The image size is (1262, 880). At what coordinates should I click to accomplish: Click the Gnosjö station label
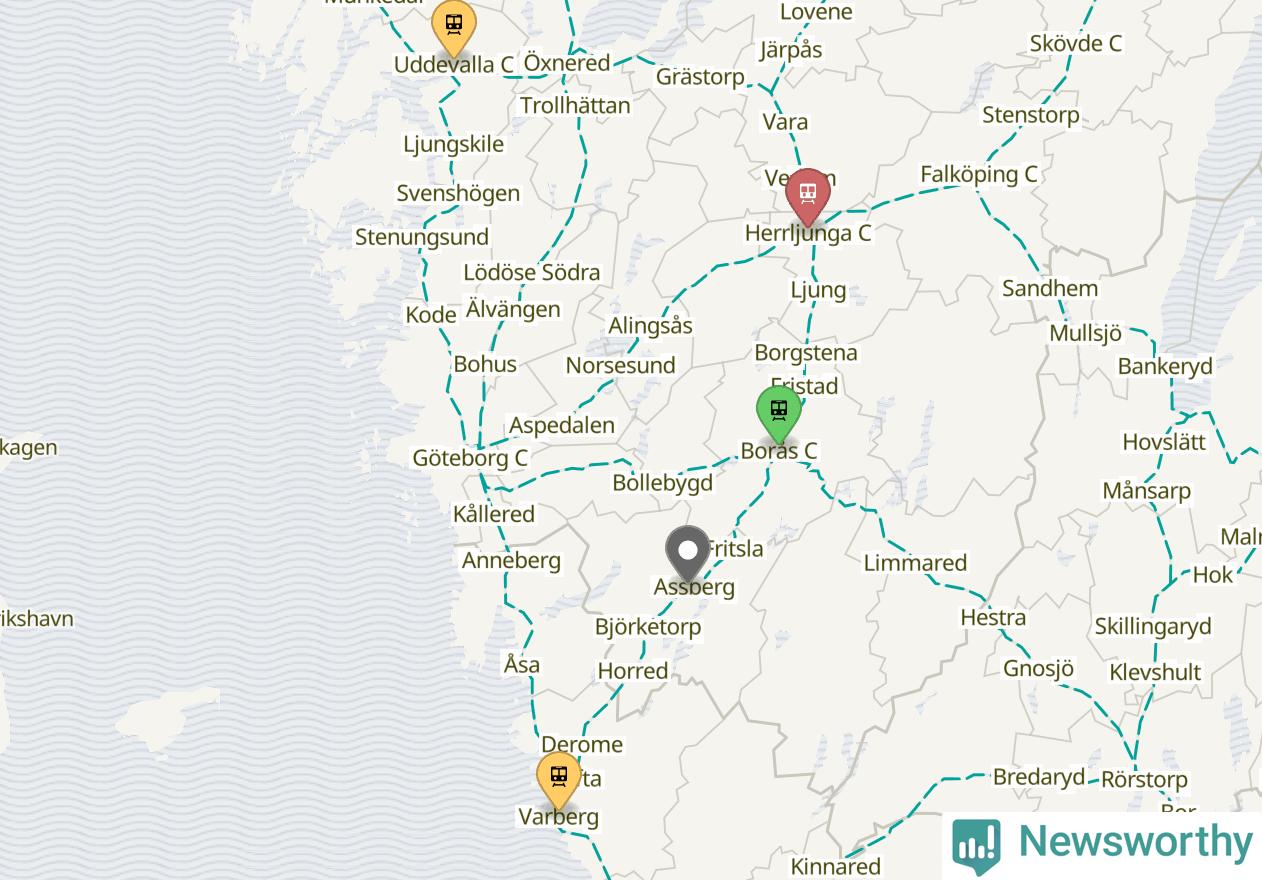[x=1038, y=668]
